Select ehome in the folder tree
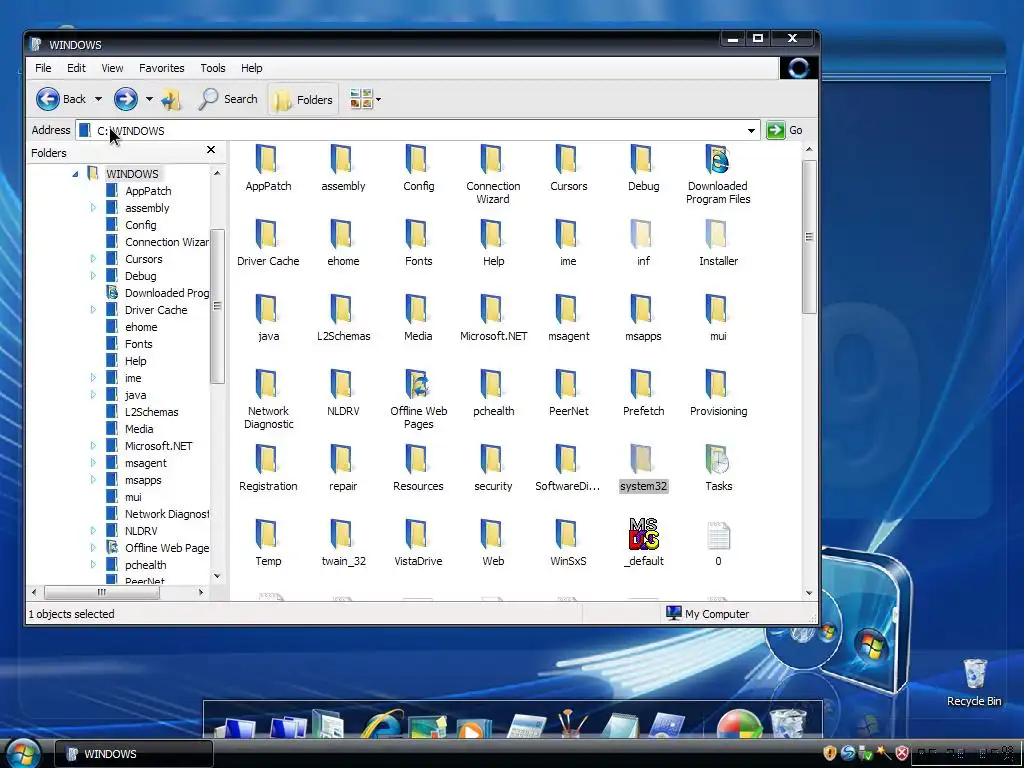Screen dimensions: 1024x768 pyautogui.click(x=141, y=327)
